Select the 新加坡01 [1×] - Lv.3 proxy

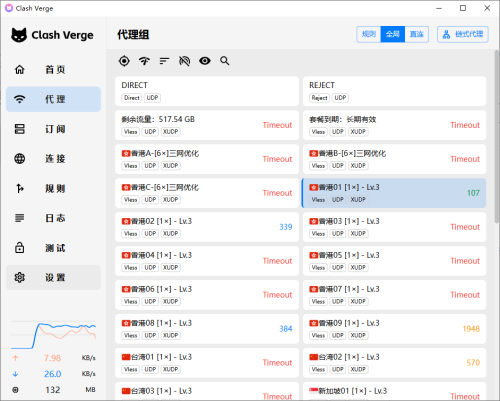click(394, 392)
